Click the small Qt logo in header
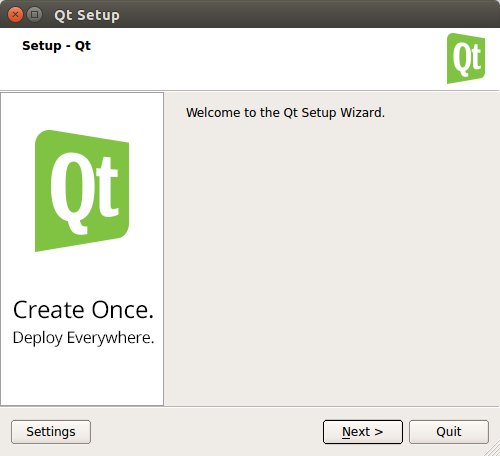The width and height of the screenshot is (500, 456). pyautogui.click(x=466, y=58)
